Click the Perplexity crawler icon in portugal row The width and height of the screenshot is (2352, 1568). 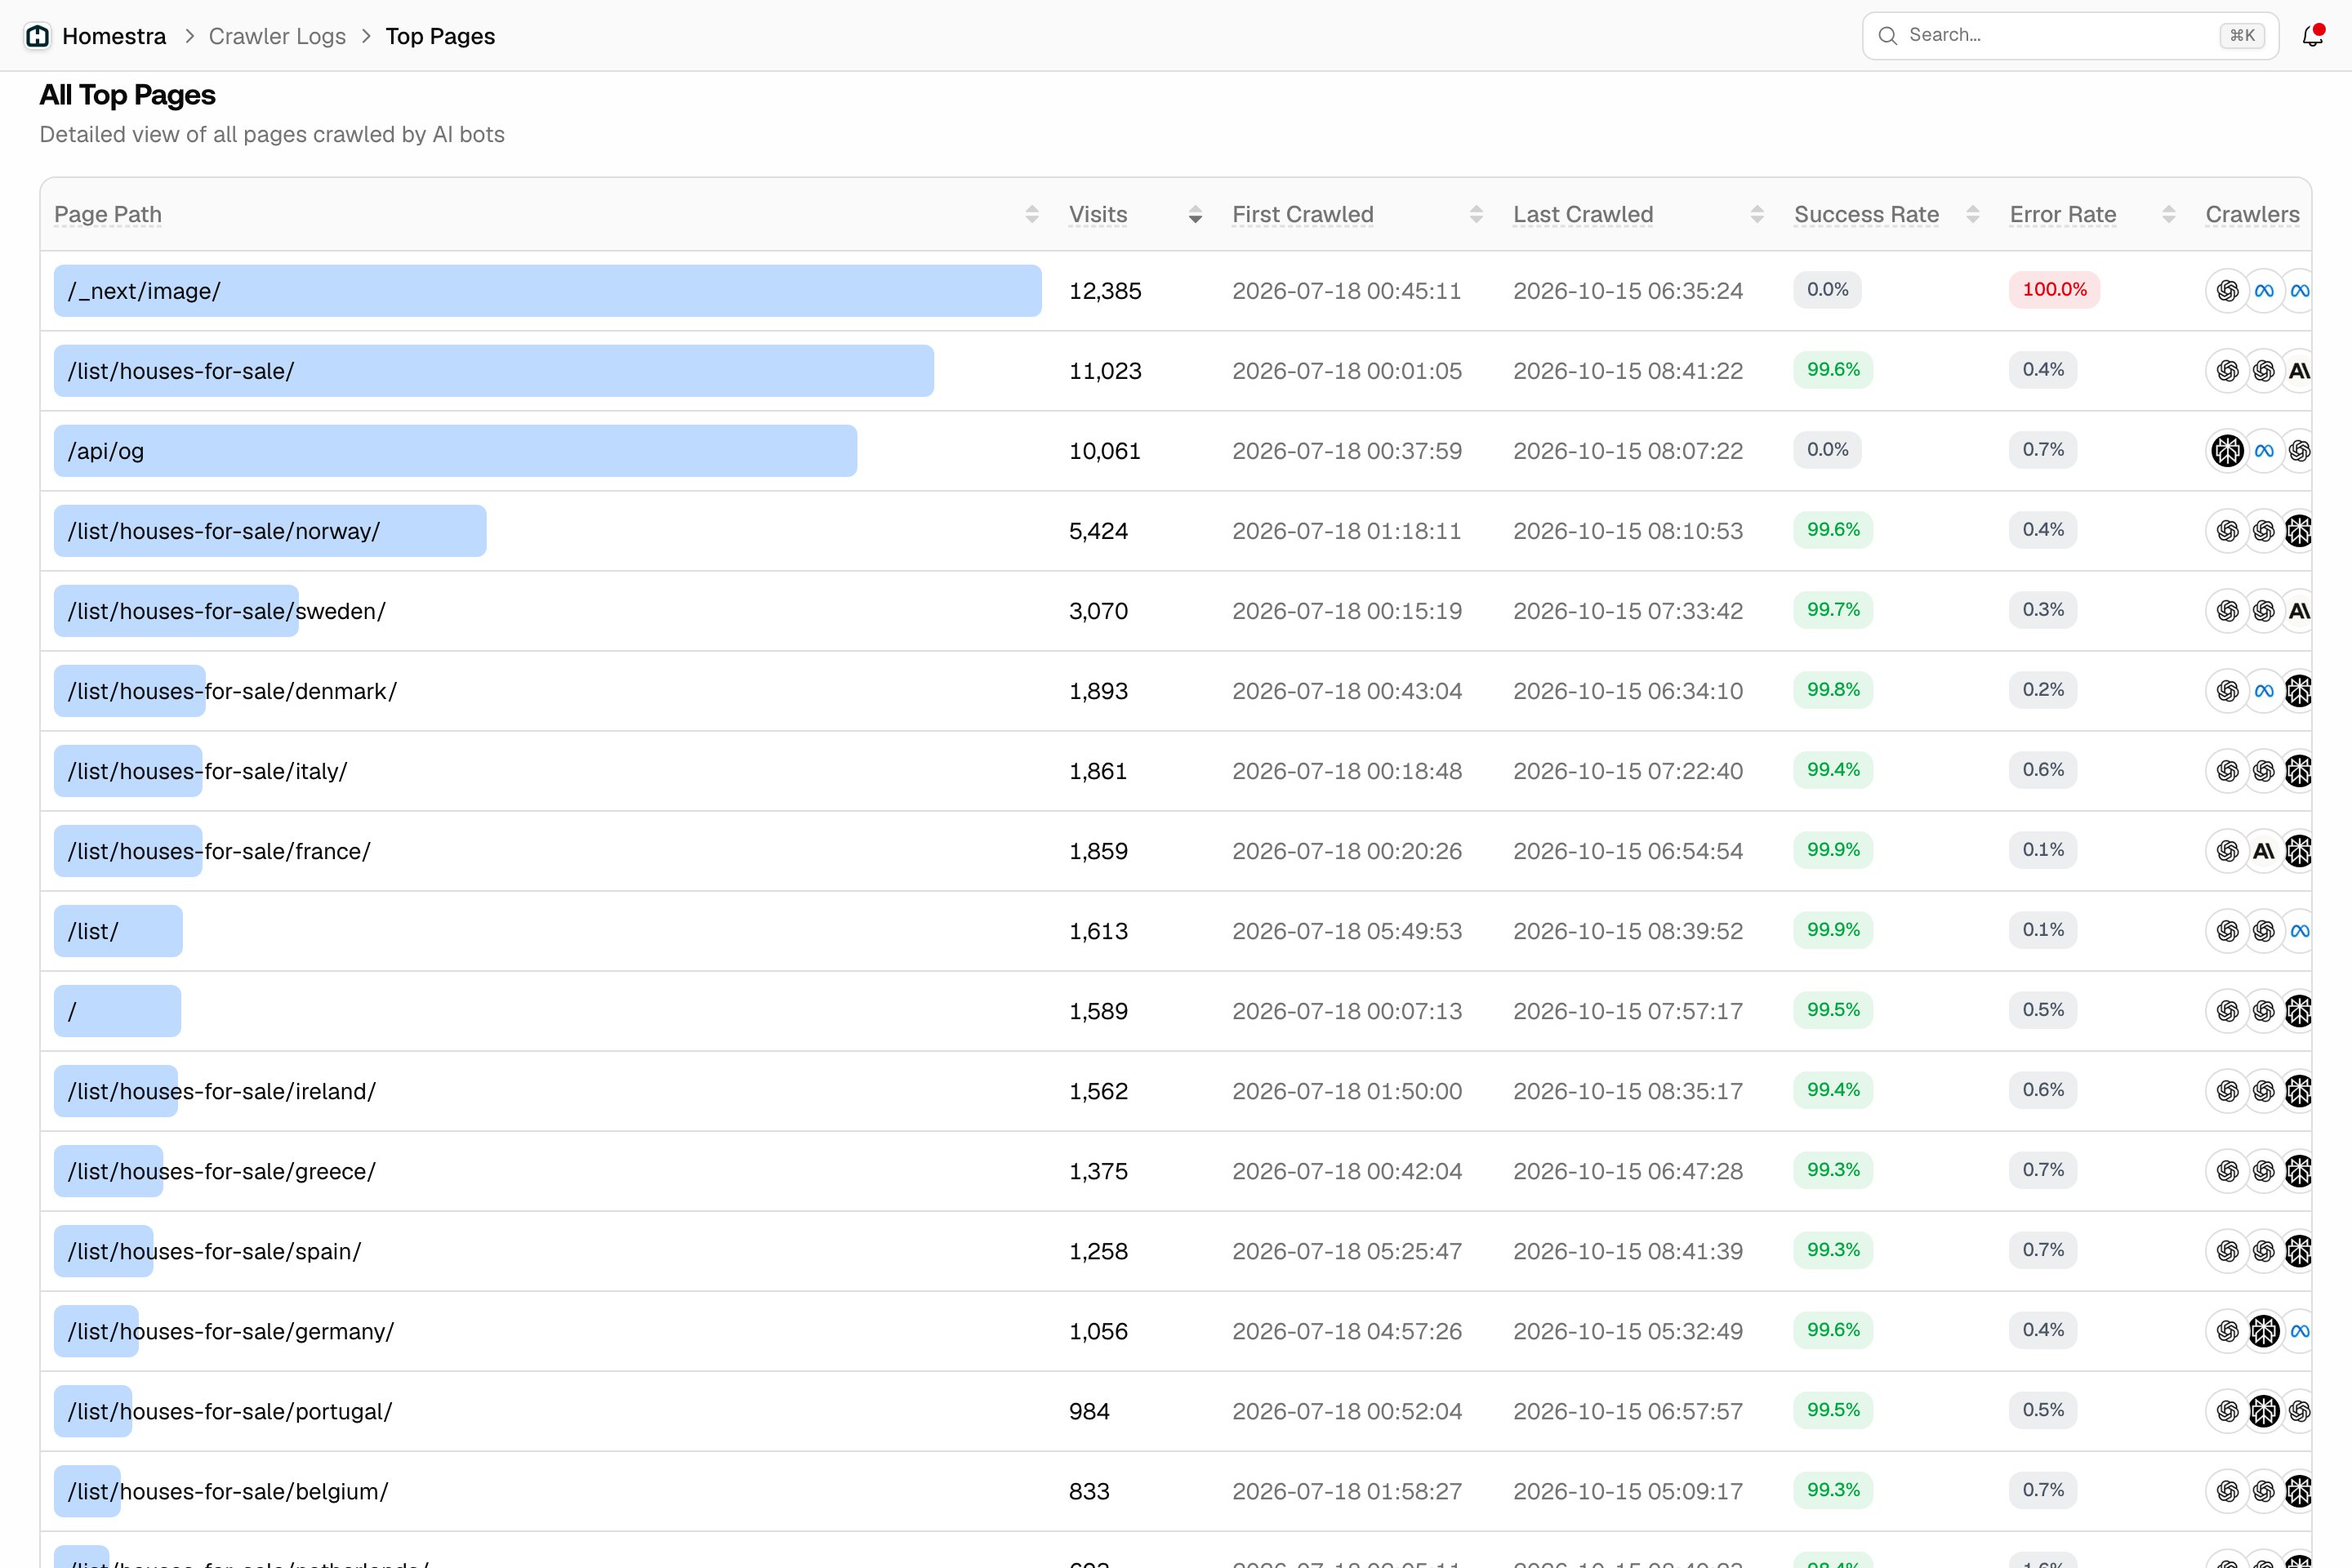click(2264, 1411)
